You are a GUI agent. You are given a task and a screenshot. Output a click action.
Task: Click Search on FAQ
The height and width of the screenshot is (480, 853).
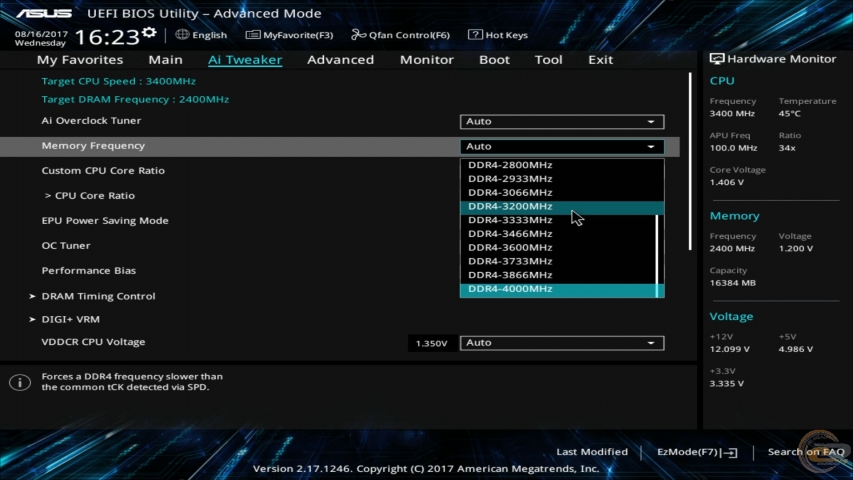(806, 452)
